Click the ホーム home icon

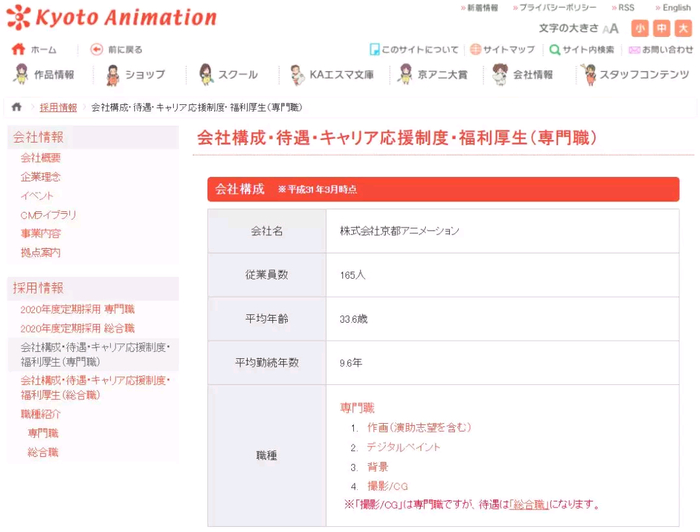click(x=18, y=49)
